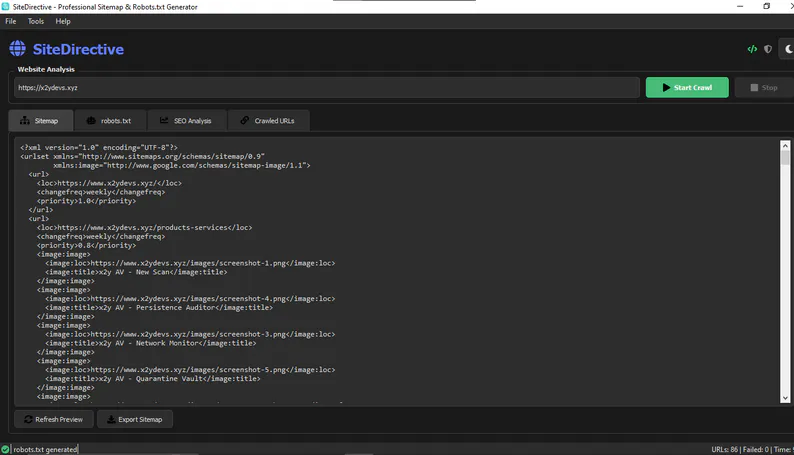This screenshot has height=455, width=794.
Task: Click the 'Quarantine Vault' image title line
Action: (152, 378)
